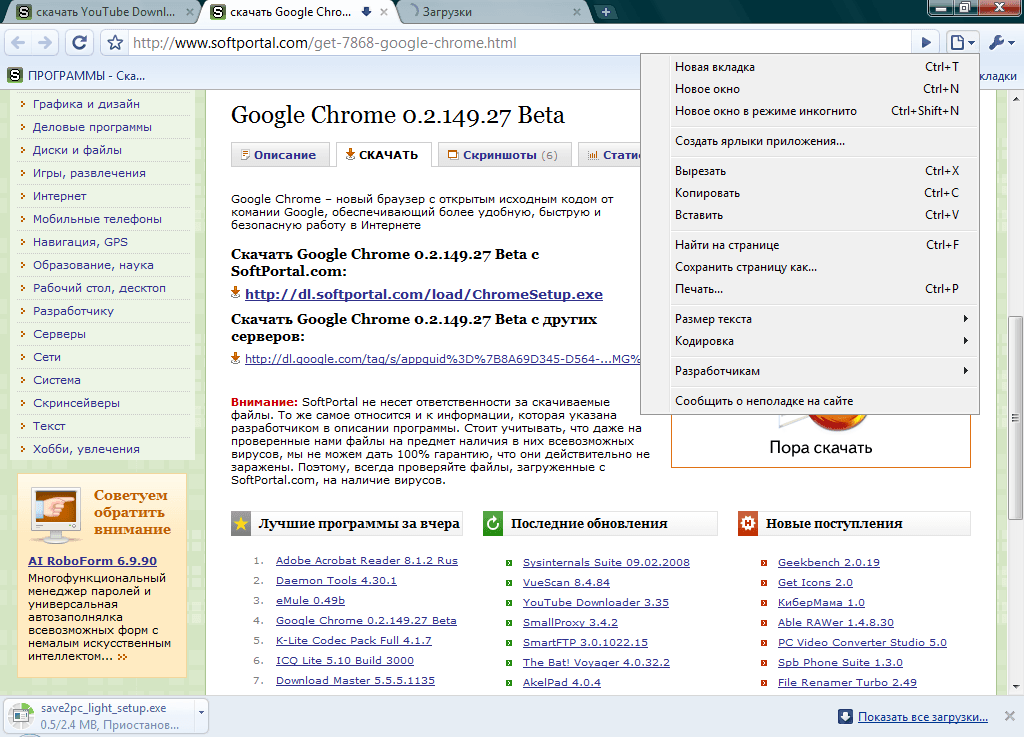Open PC Video Converter Studio 5.0
Image resolution: width=1024 pixels, height=737 pixels.
(x=862, y=642)
